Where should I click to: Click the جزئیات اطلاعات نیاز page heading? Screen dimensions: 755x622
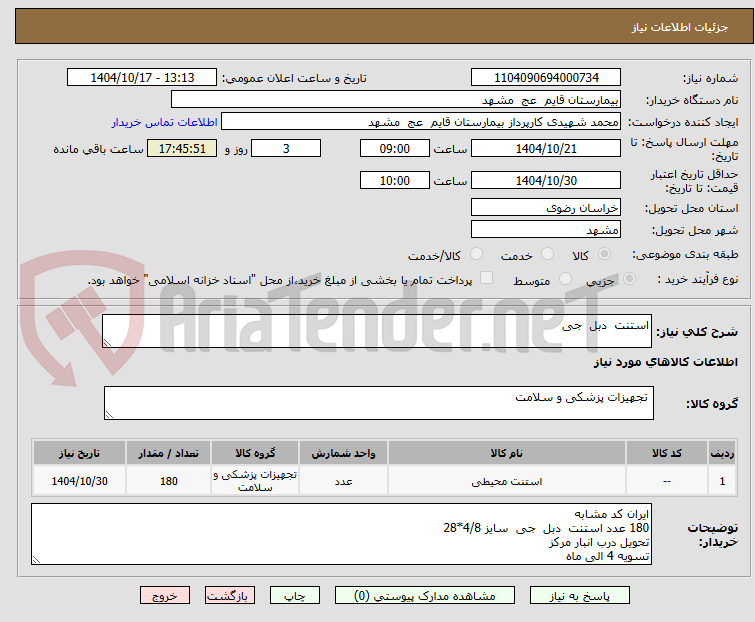680,27
